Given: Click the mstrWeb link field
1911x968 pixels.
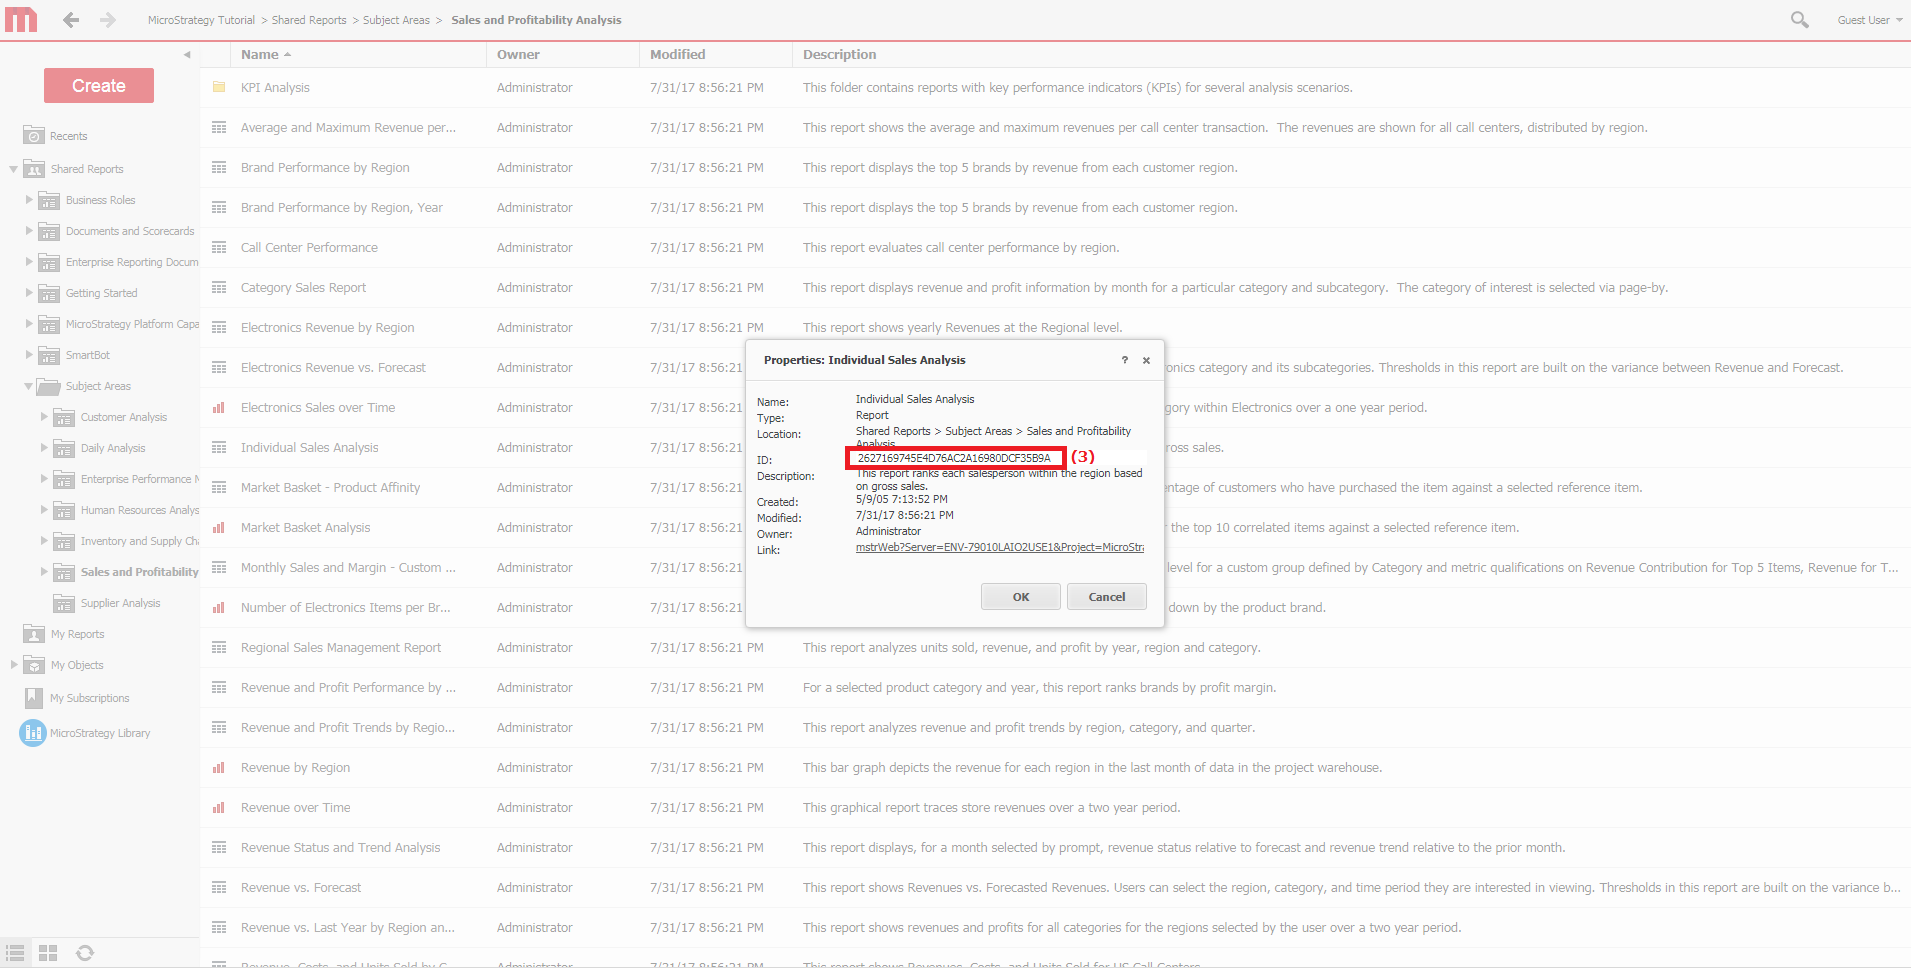Looking at the screenshot, I should tap(1000, 547).
